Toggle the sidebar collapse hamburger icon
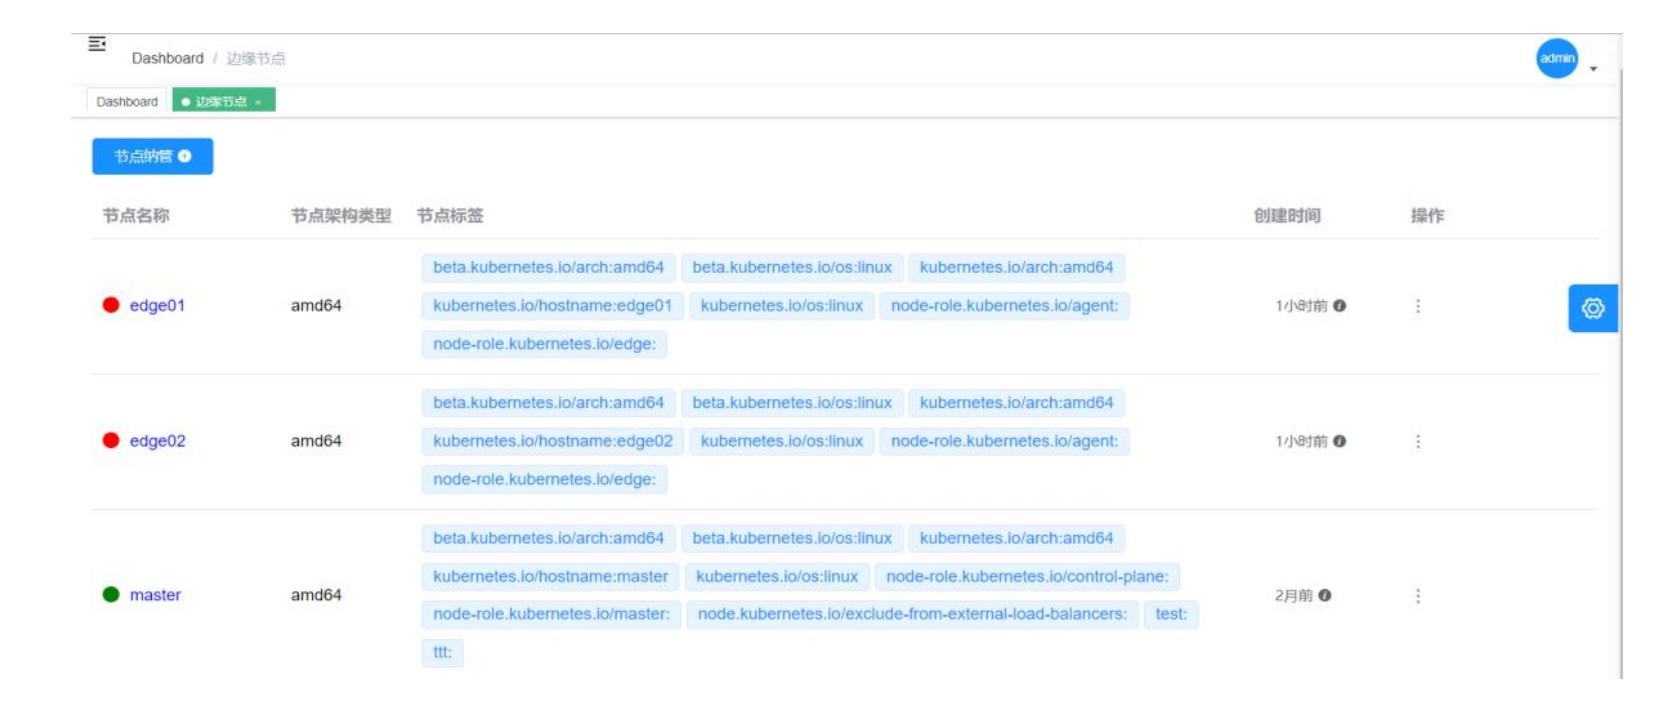1659x711 pixels. (x=97, y=44)
